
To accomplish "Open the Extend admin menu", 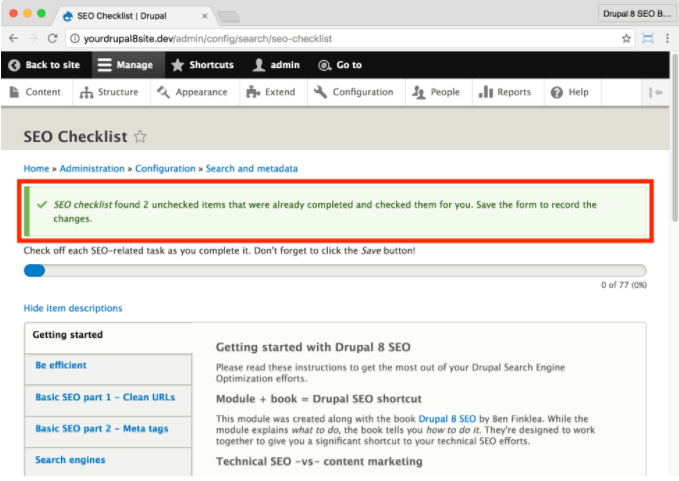I will pos(271,92).
